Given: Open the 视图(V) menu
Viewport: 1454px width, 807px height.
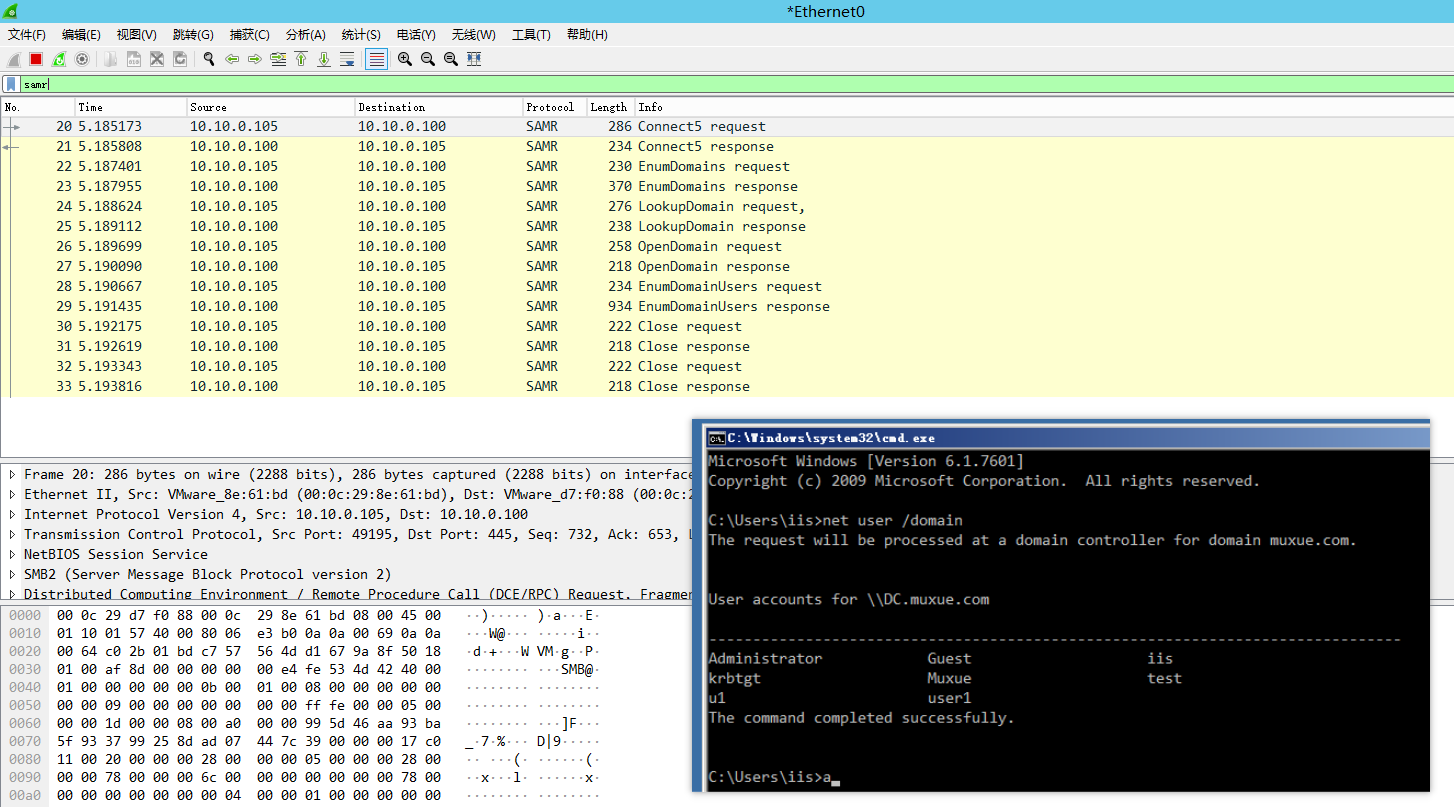Looking at the screenshot, I should click(x=136, y=35).
